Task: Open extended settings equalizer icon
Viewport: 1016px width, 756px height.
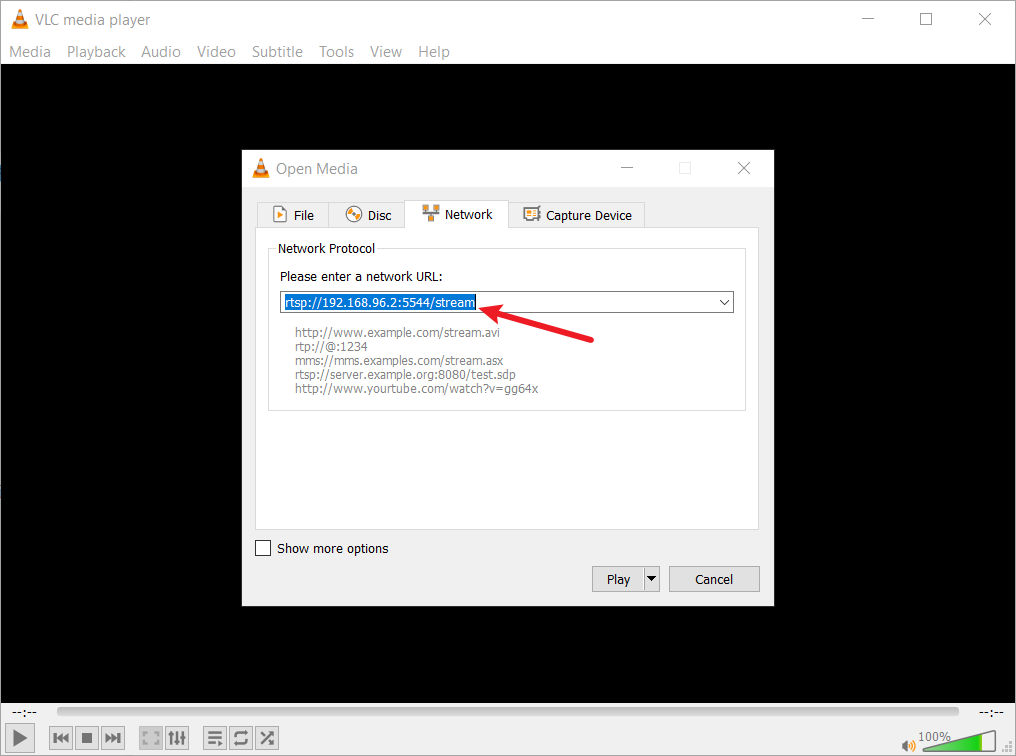Action: (177, 738)
